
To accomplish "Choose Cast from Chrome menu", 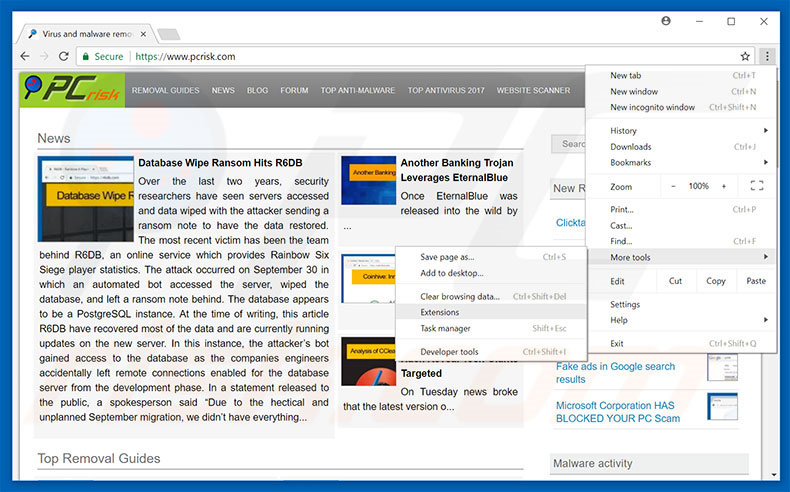I will click(681, 226).
